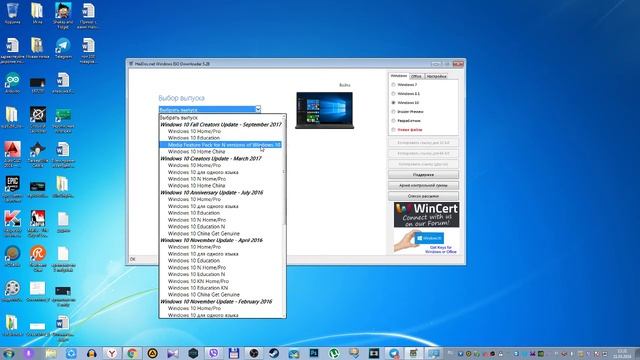
Task: Click the Windows Start orb
Action: click(8, 353)
